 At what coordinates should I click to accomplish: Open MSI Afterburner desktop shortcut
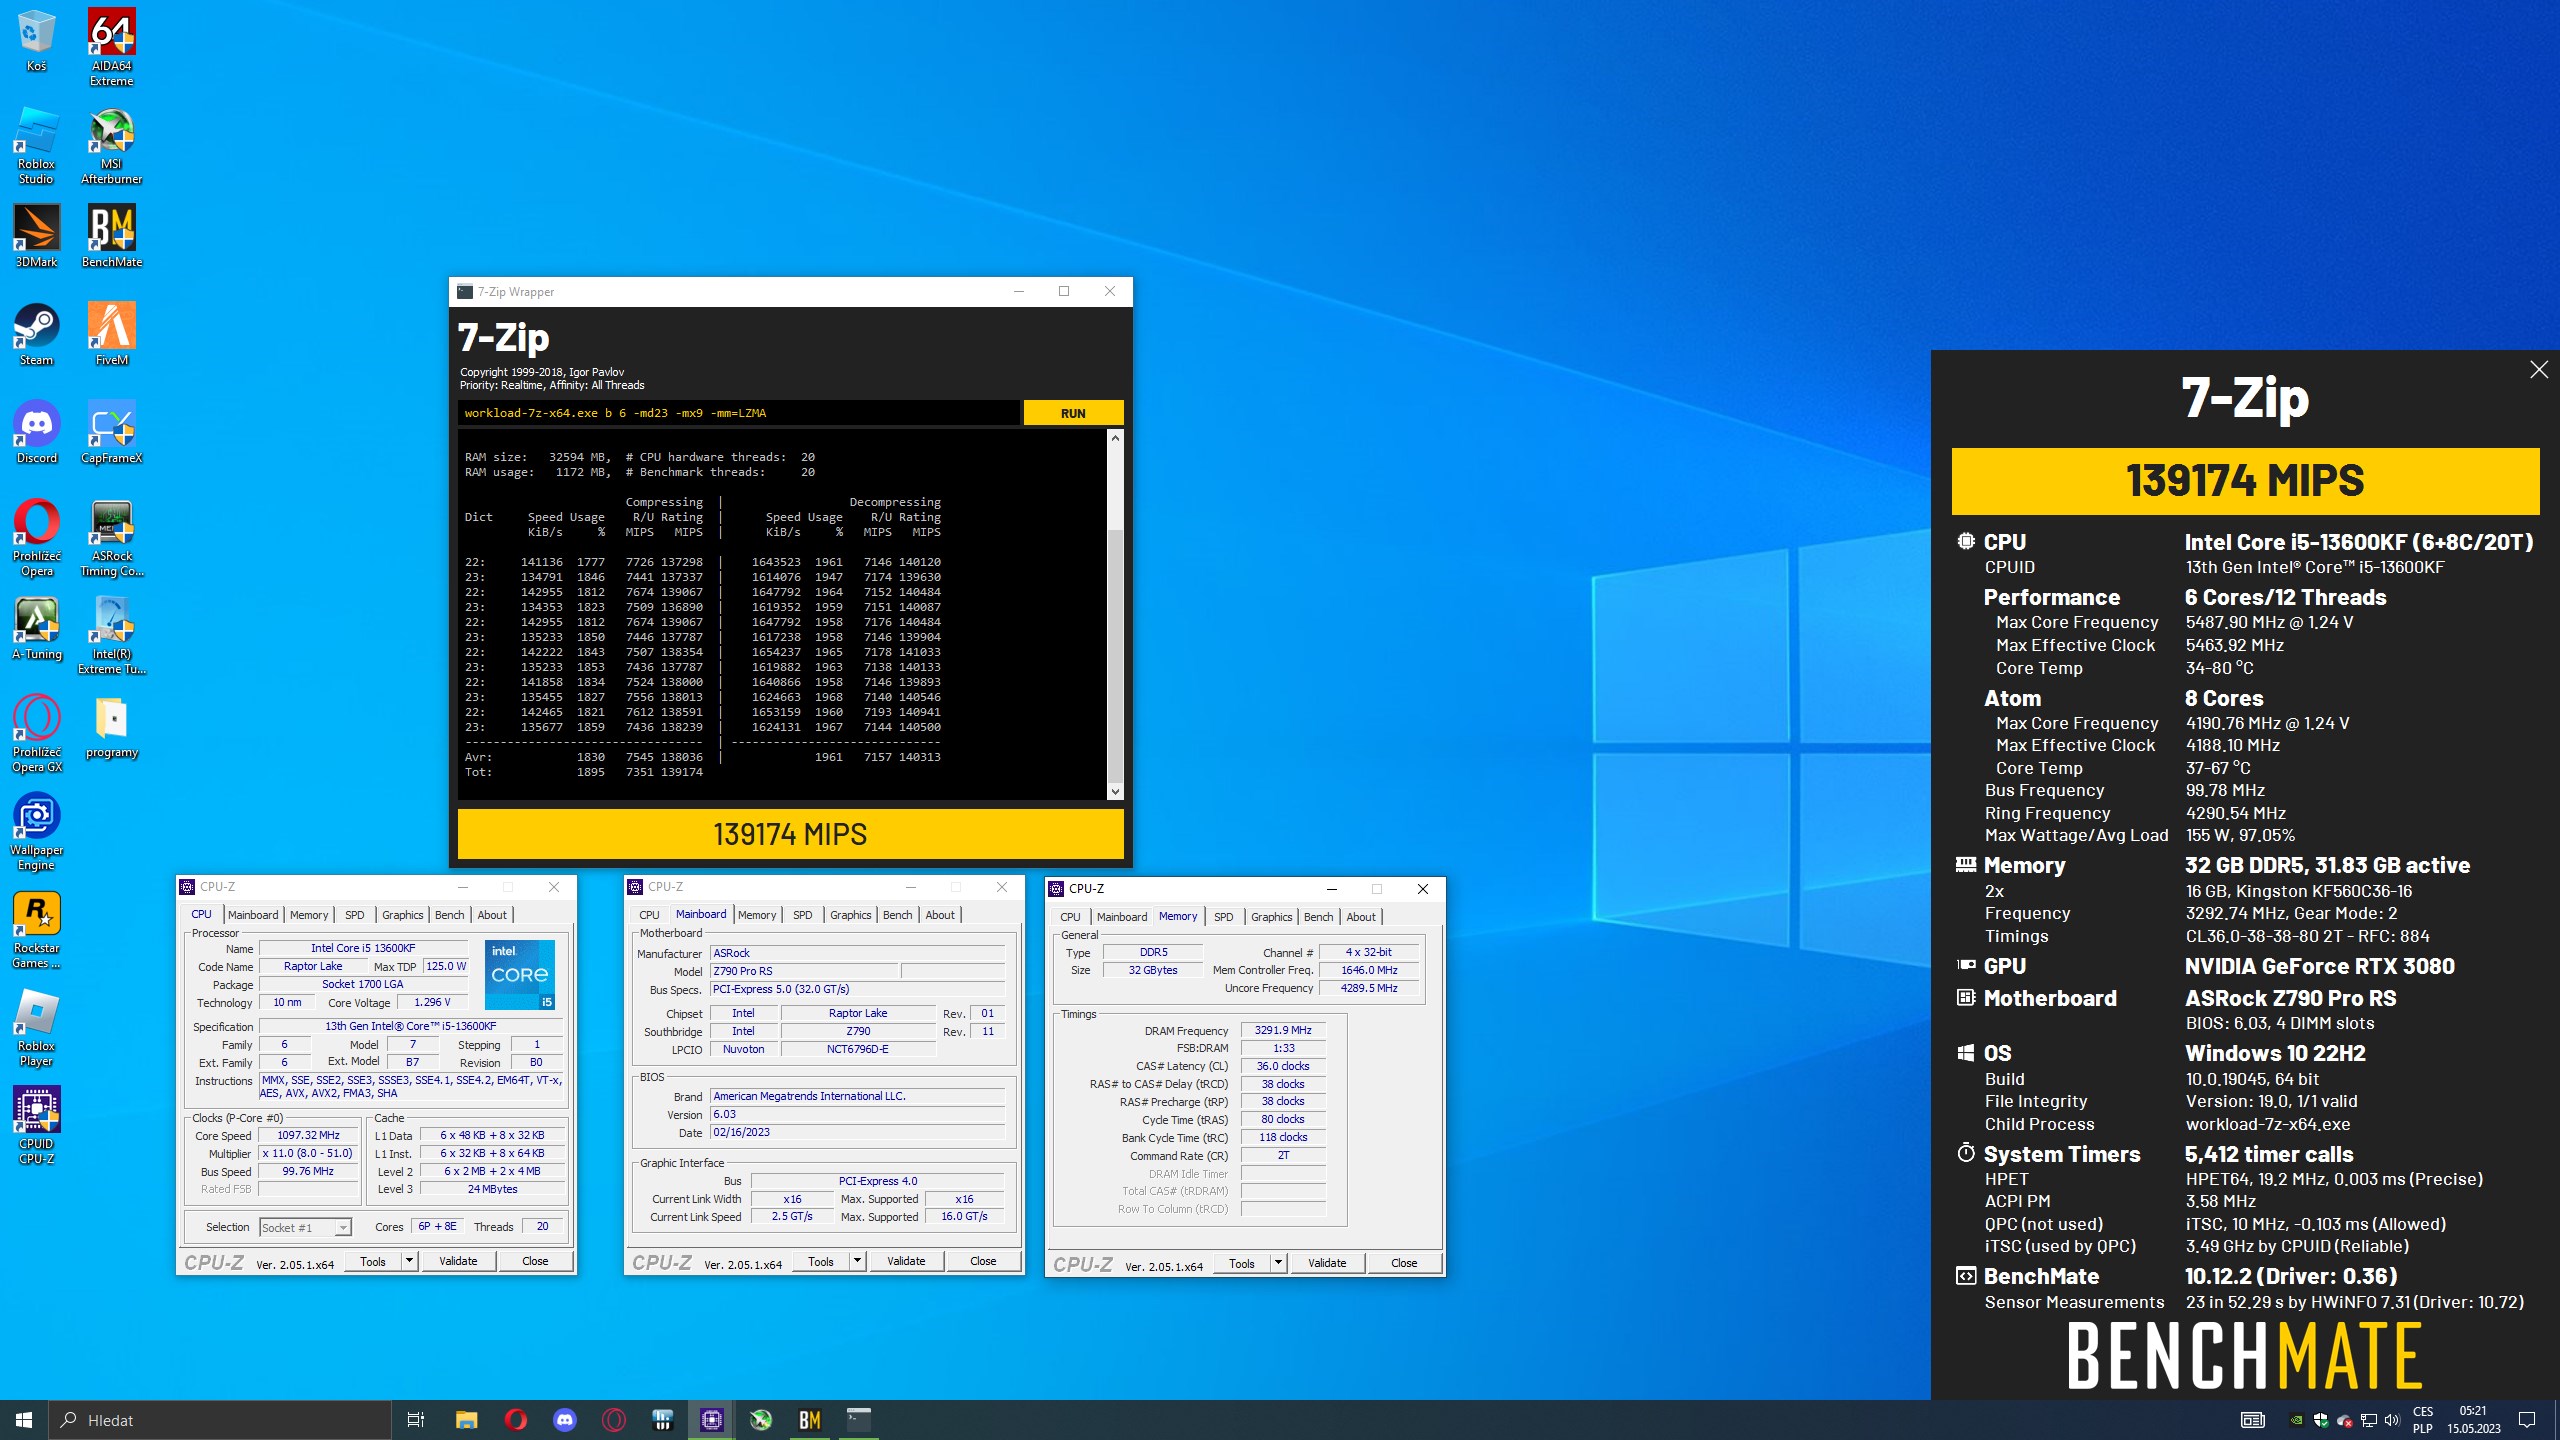click(111, 145)
